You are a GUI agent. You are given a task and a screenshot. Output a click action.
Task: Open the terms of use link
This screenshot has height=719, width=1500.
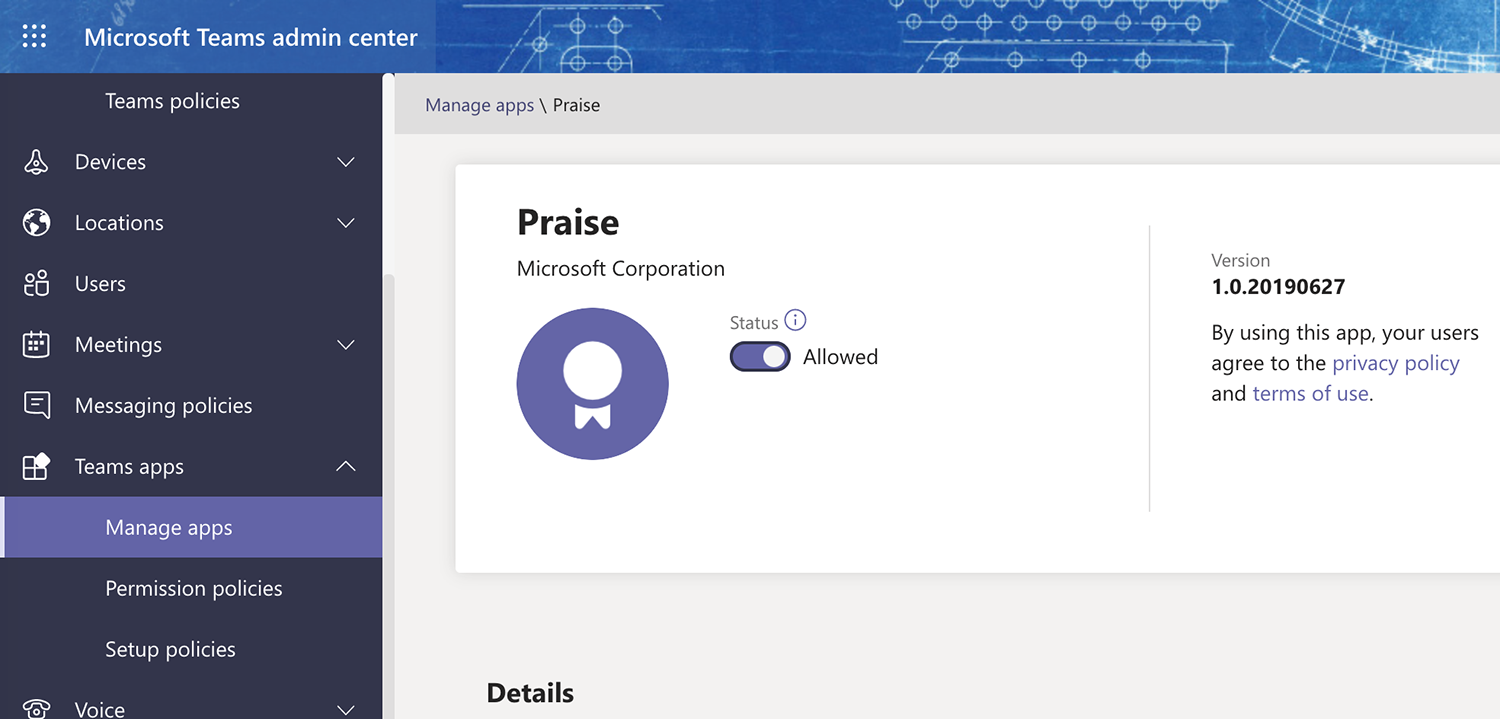[x=1310, y=394]
